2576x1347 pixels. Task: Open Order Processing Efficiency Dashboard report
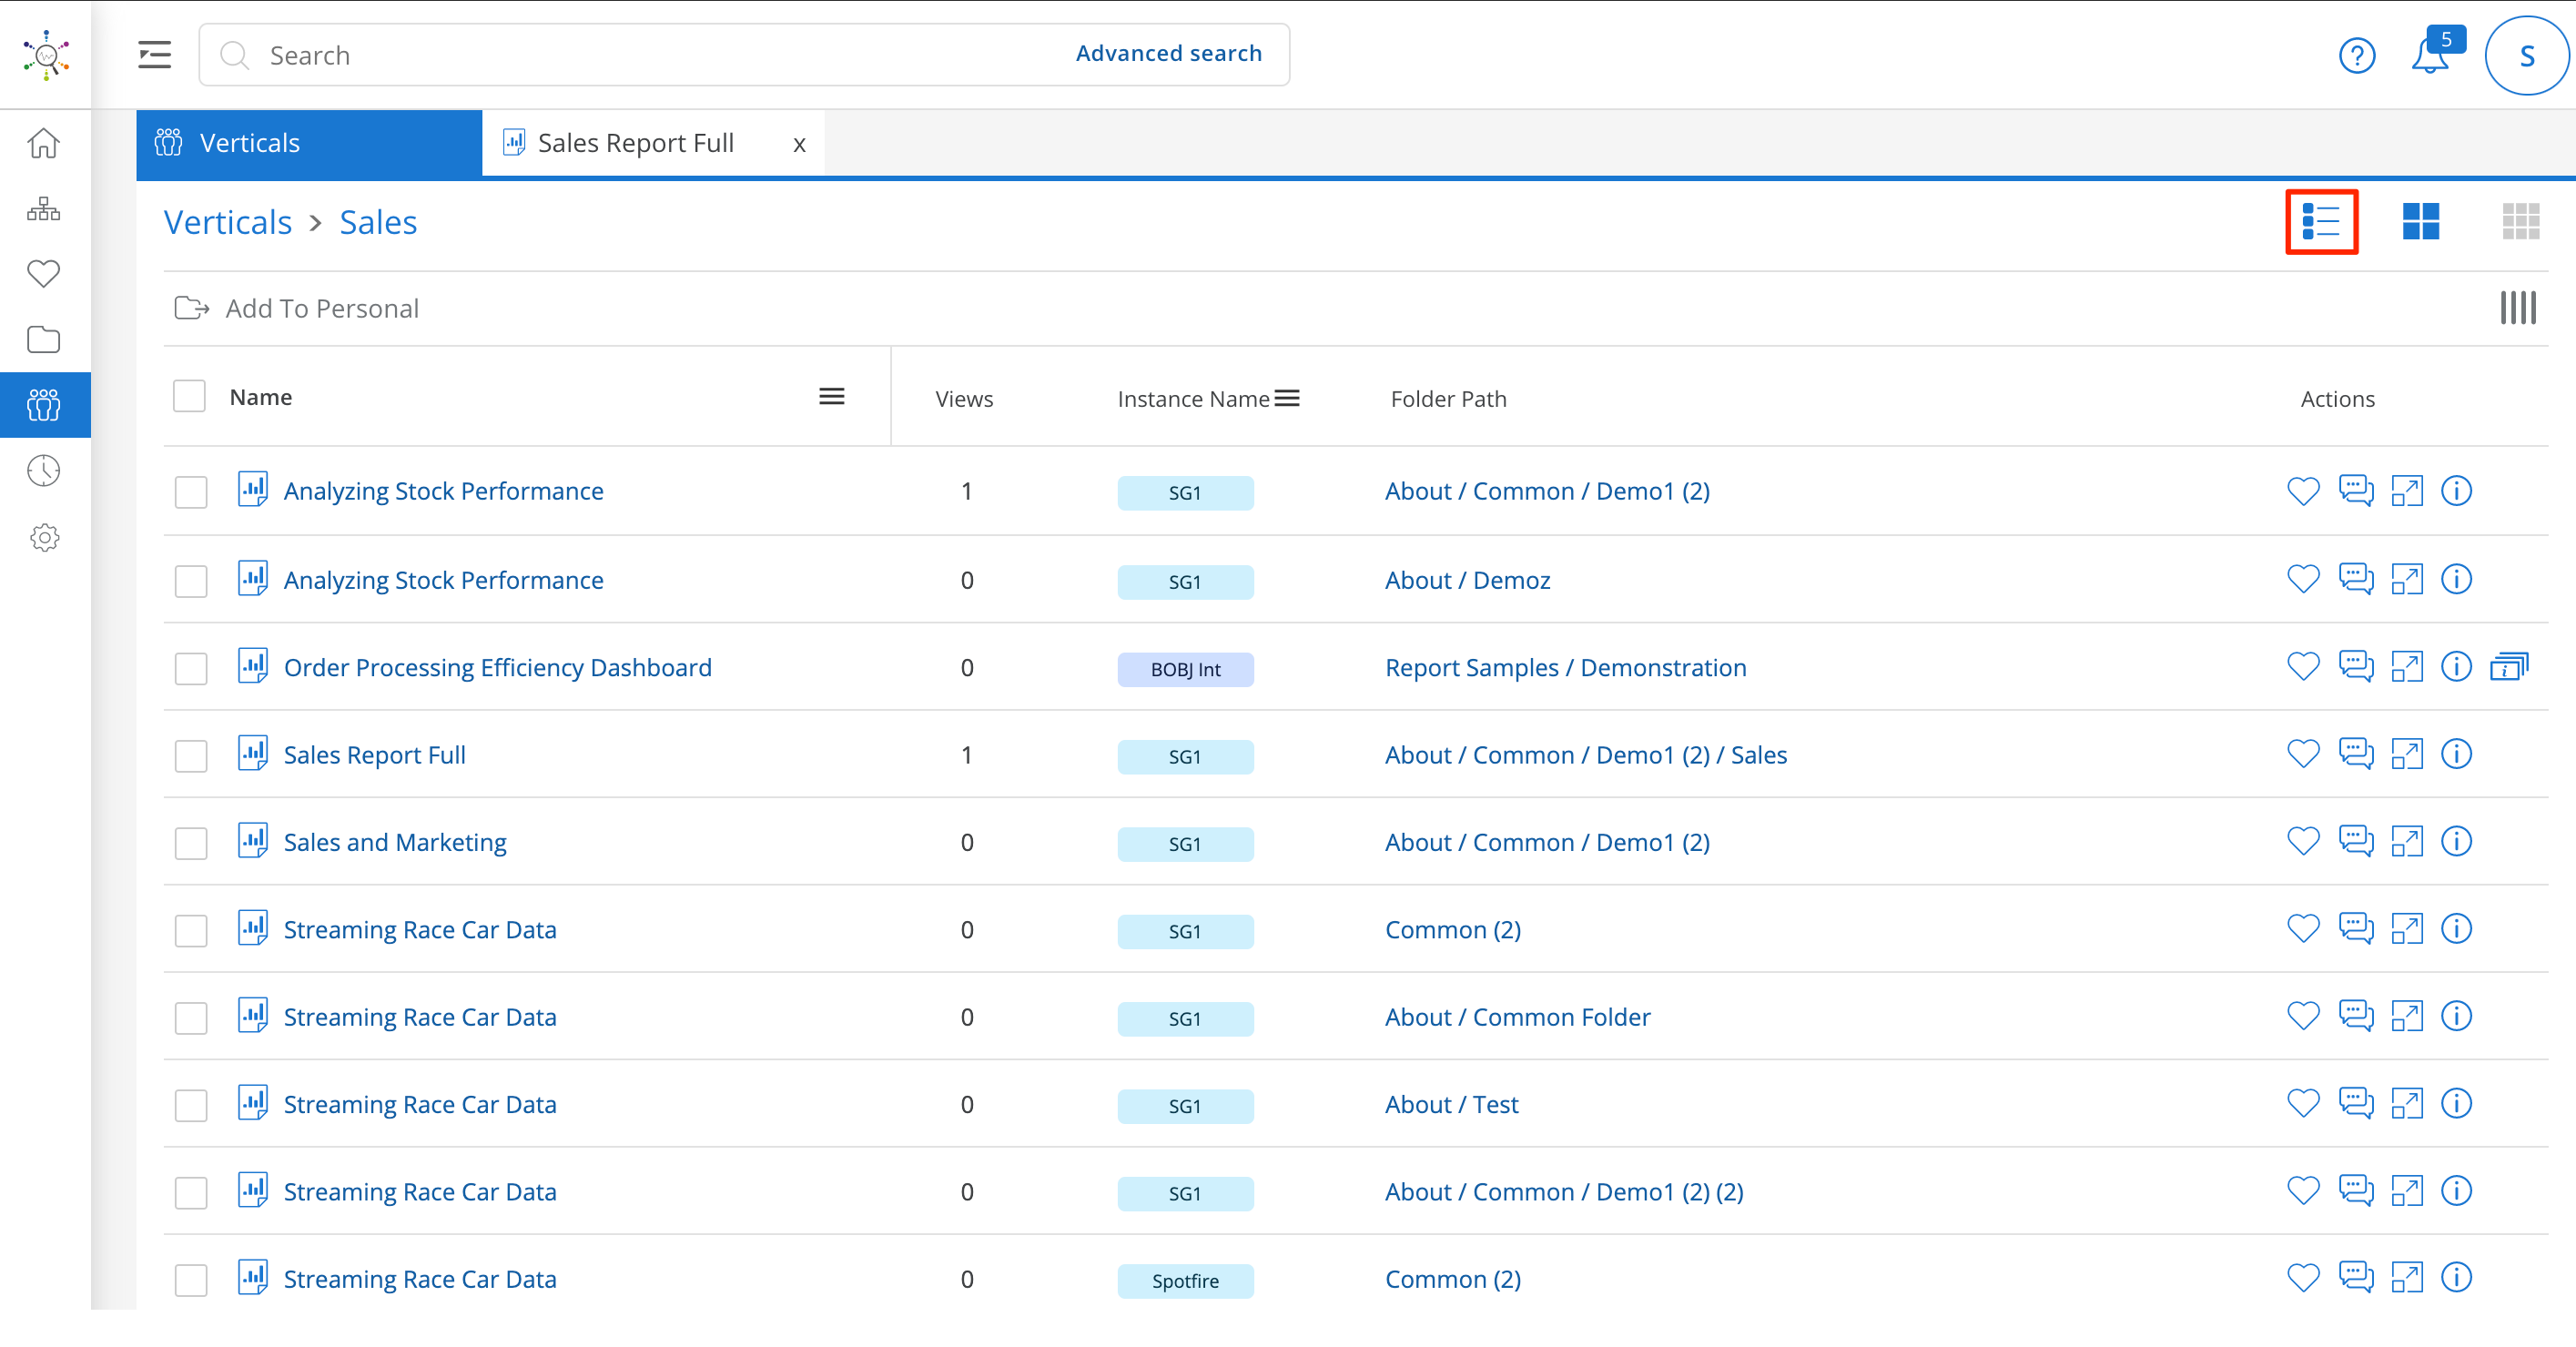click(497, 667)
